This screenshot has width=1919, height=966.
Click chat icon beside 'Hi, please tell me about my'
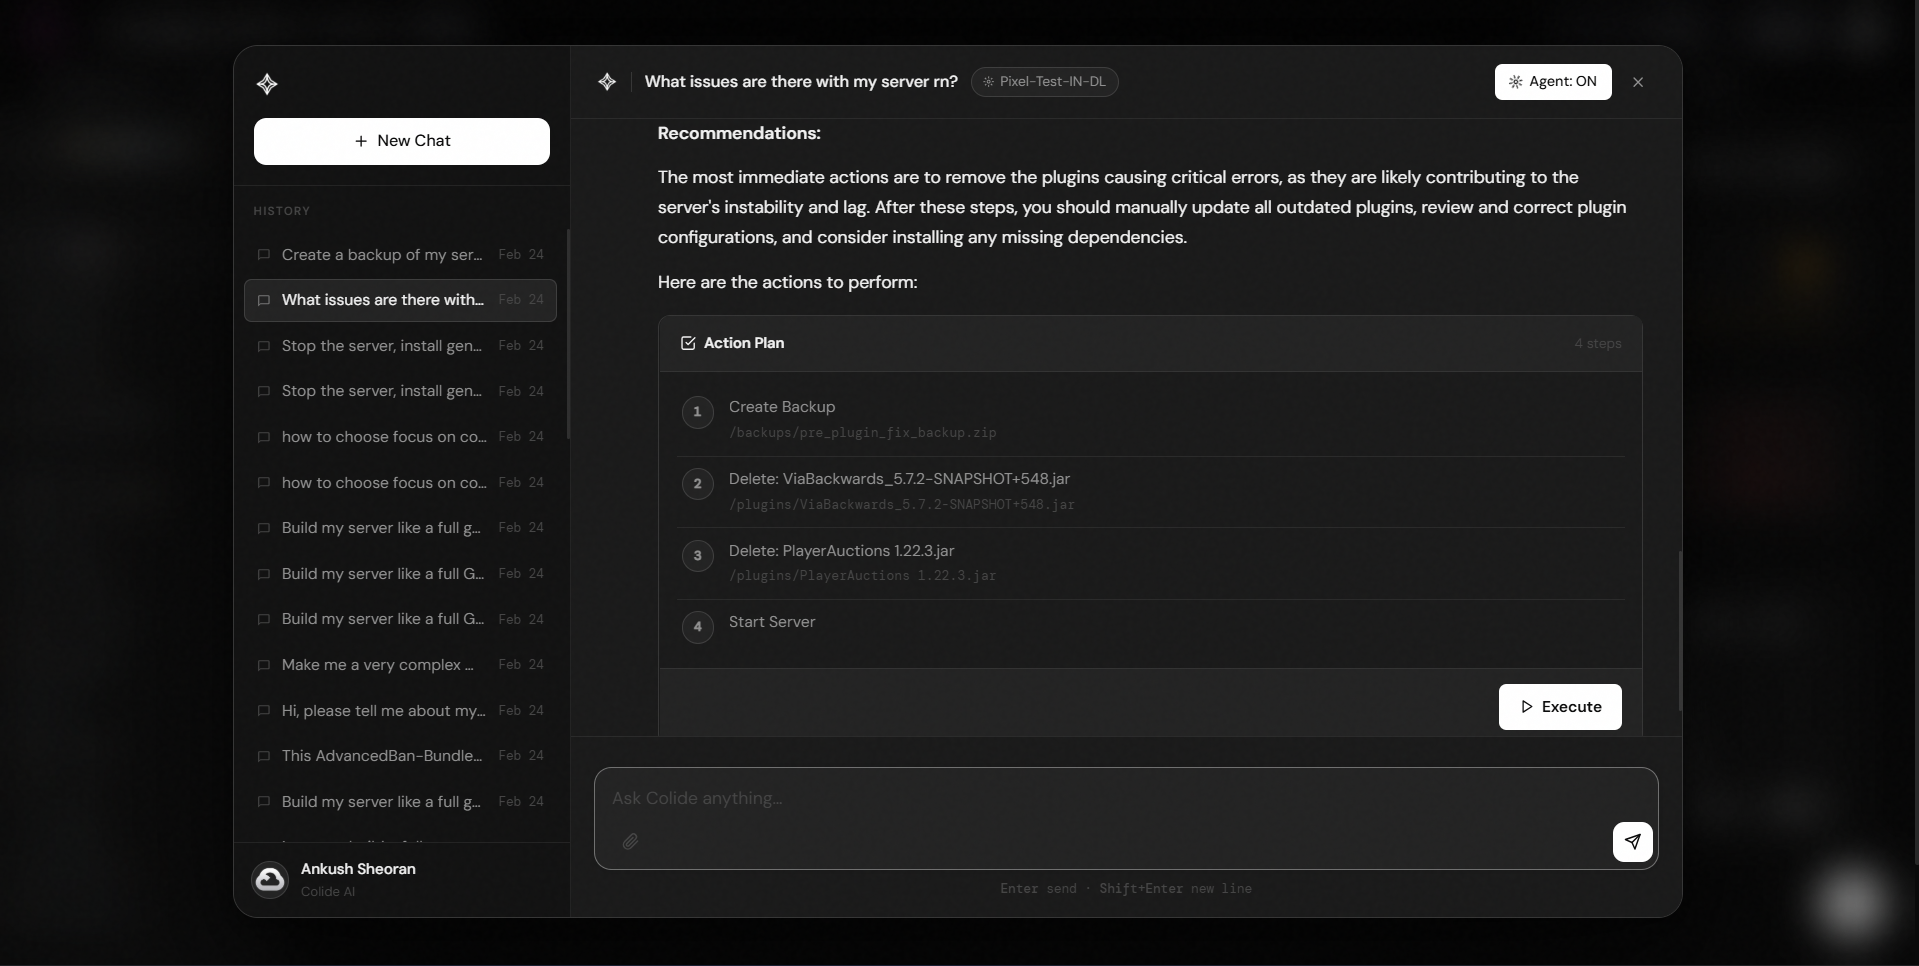(x=264, y=711)
